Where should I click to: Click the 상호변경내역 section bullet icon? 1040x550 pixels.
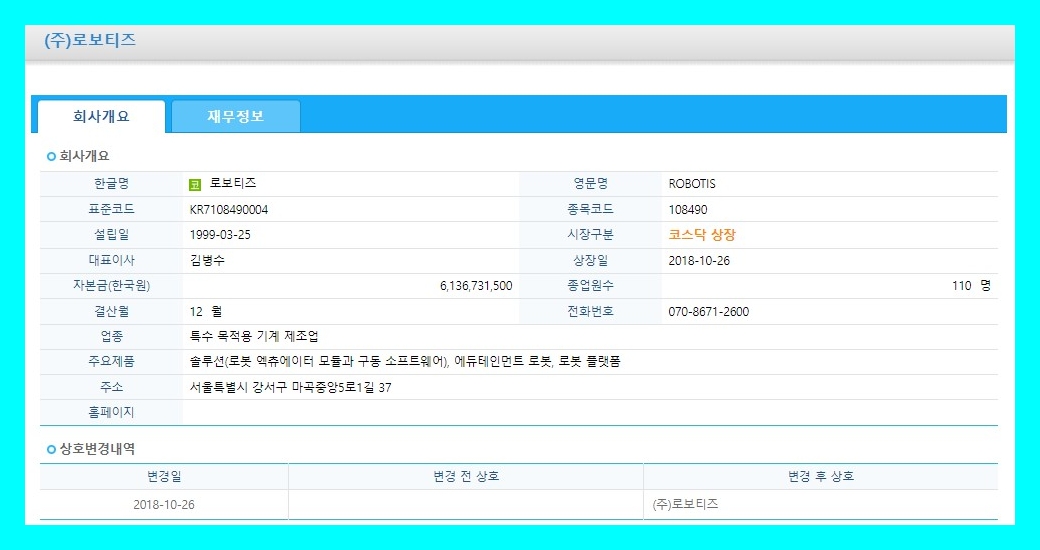[51, 450]
